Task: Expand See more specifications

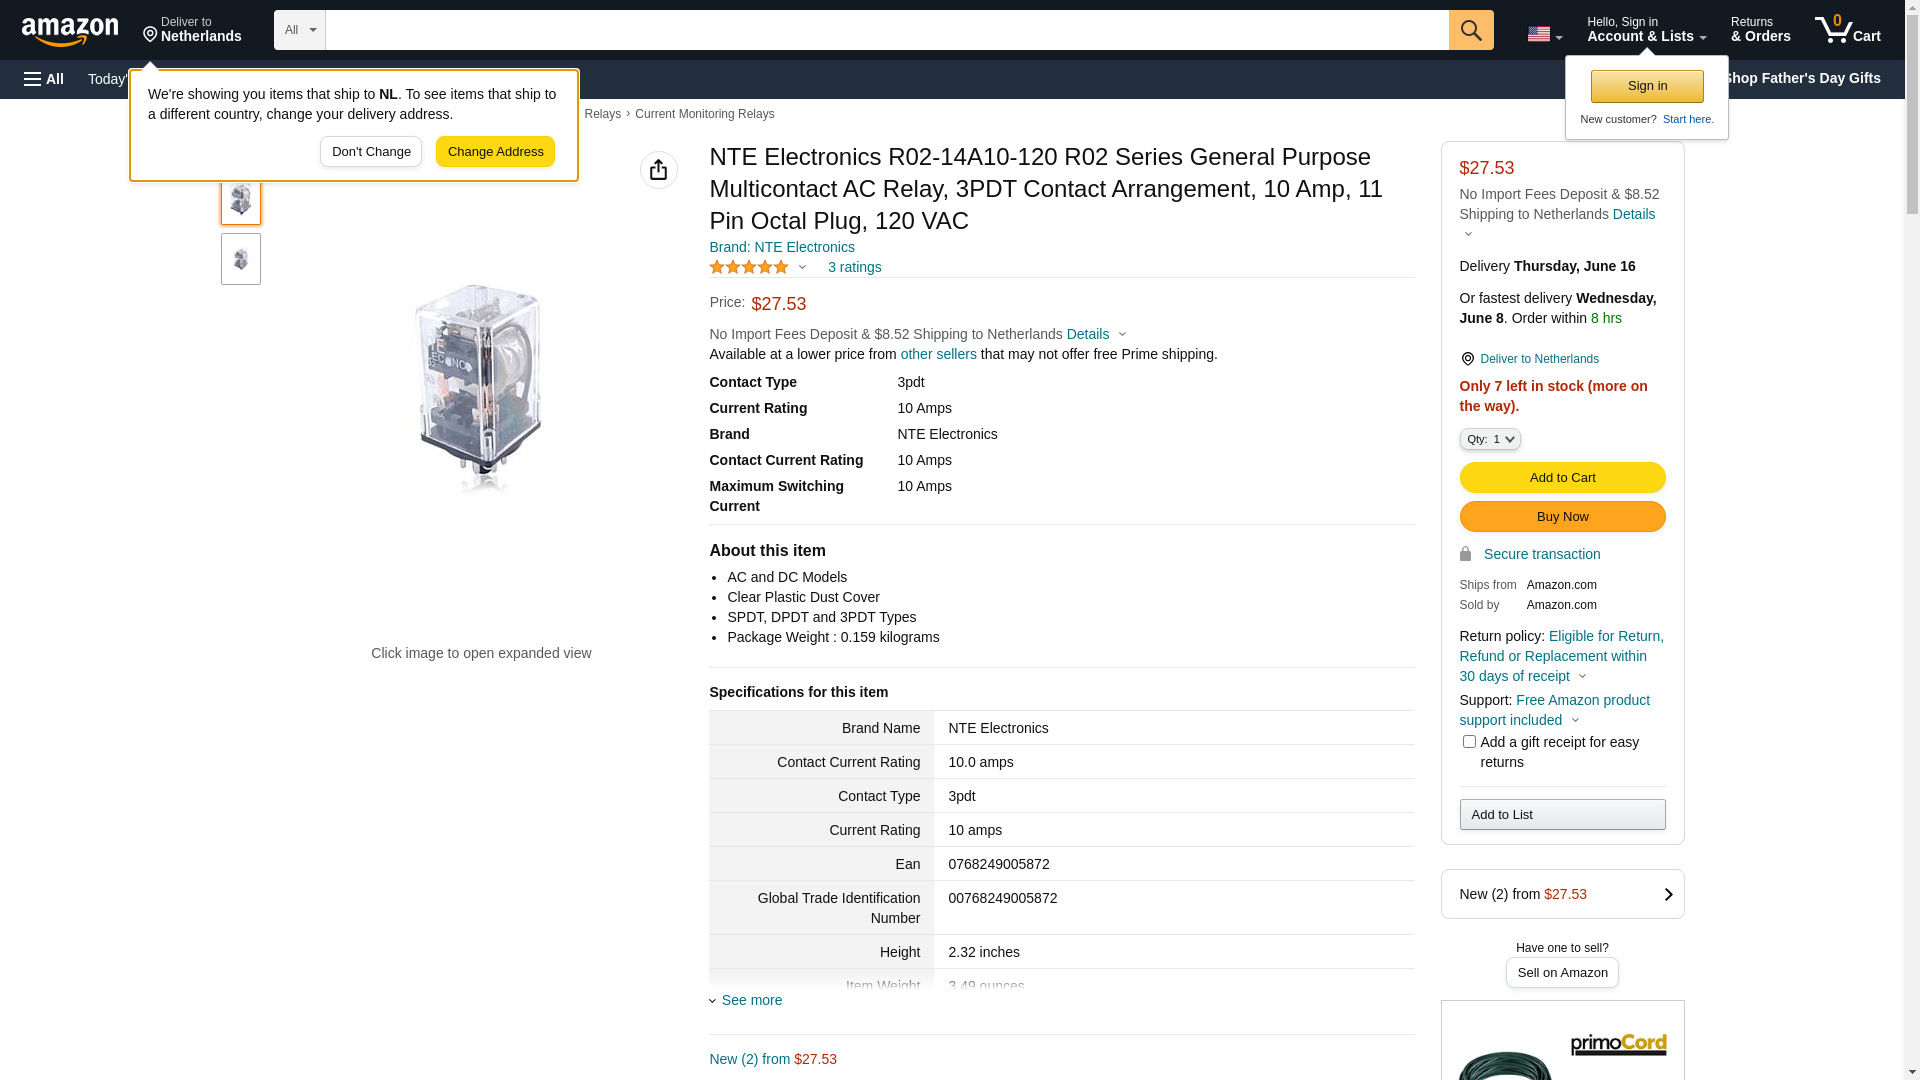Action: [751, 1000]
